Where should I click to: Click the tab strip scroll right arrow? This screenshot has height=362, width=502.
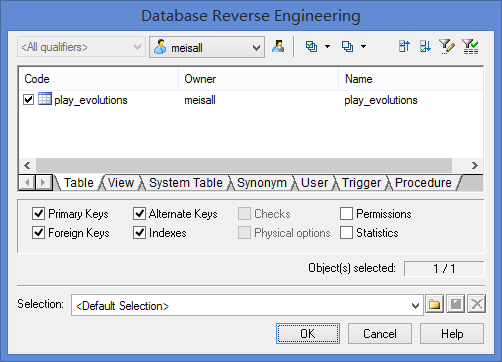tap(43, 182)
